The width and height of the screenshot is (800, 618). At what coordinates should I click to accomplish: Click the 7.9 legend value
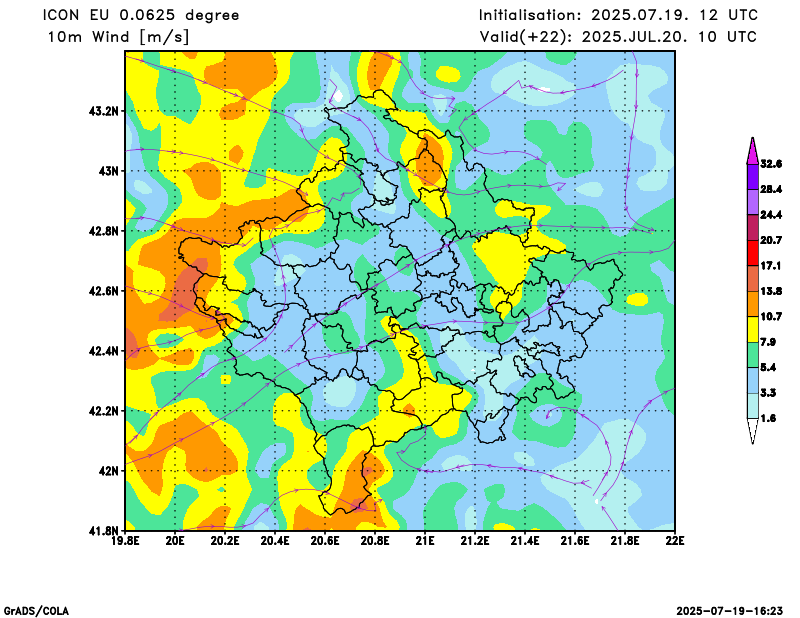(768, 342)
